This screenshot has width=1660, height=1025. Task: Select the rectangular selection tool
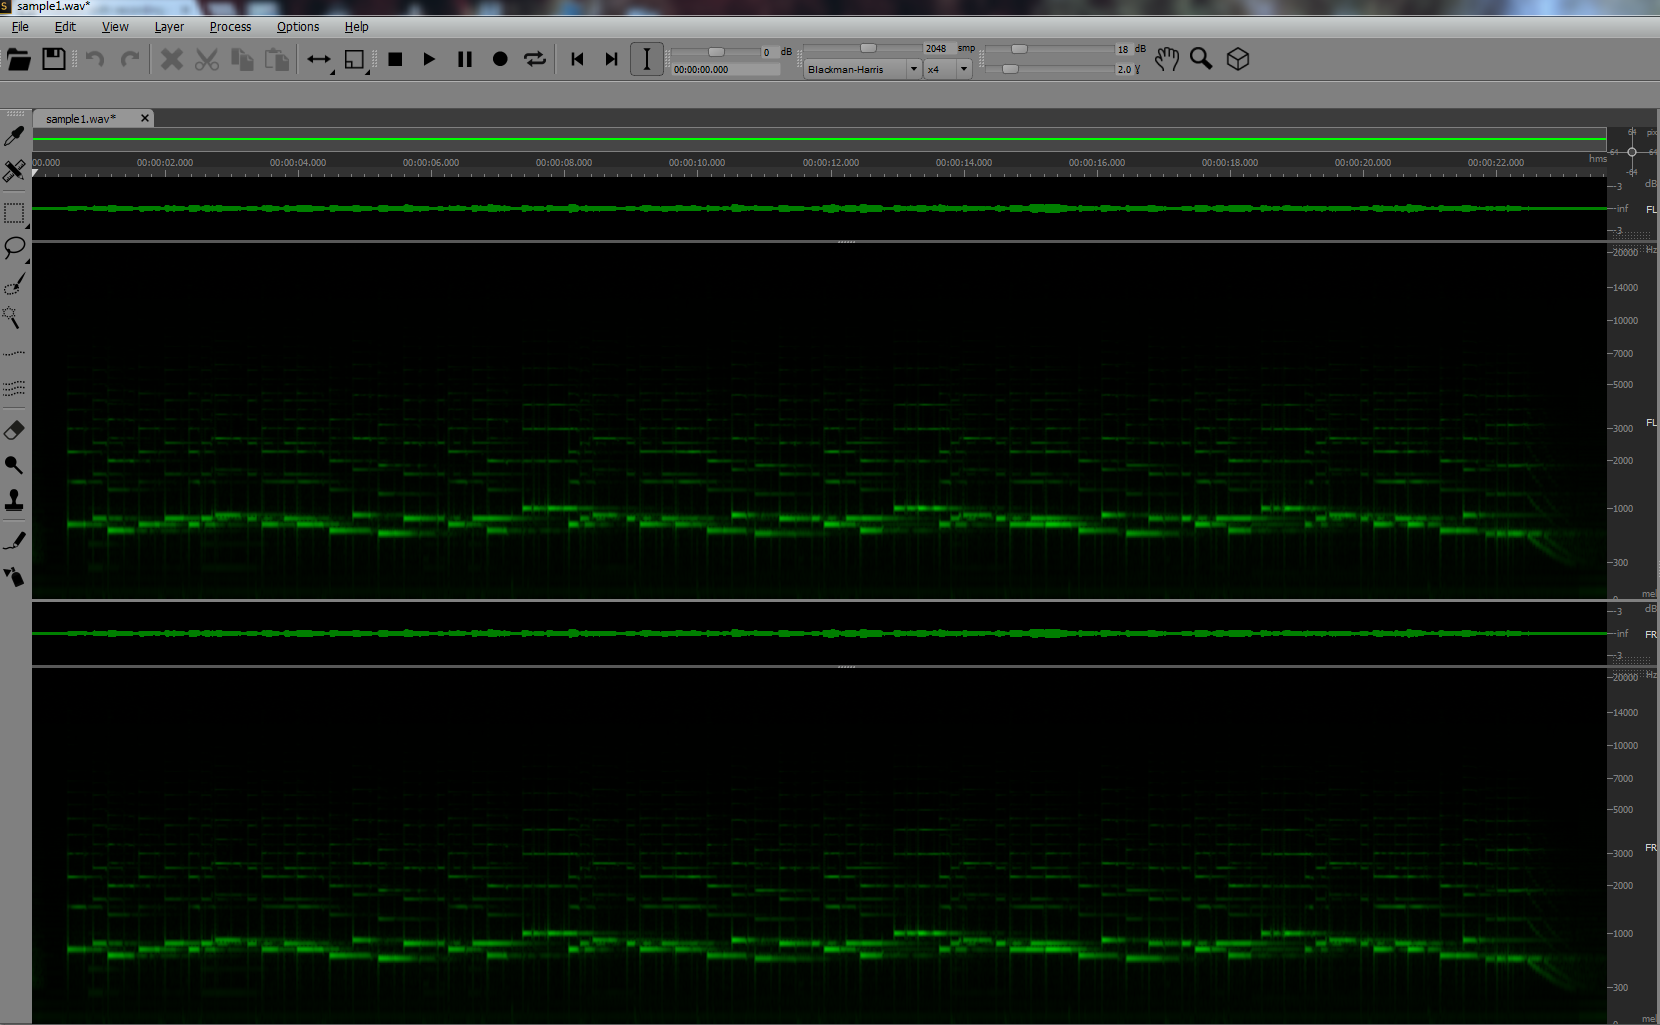[14, 213]
